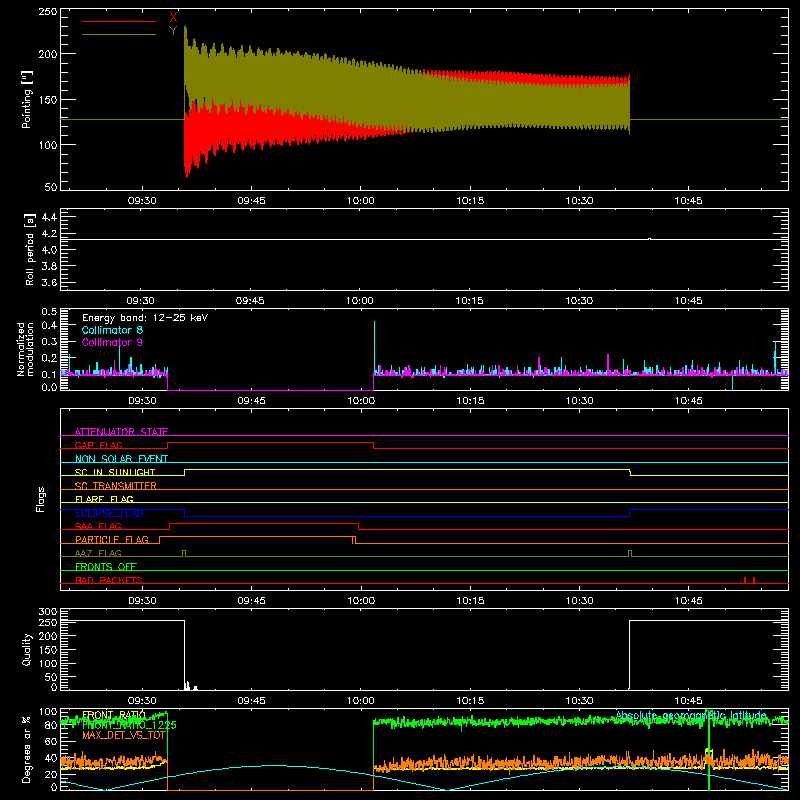Click the Flags axis title

click(40, 499)
